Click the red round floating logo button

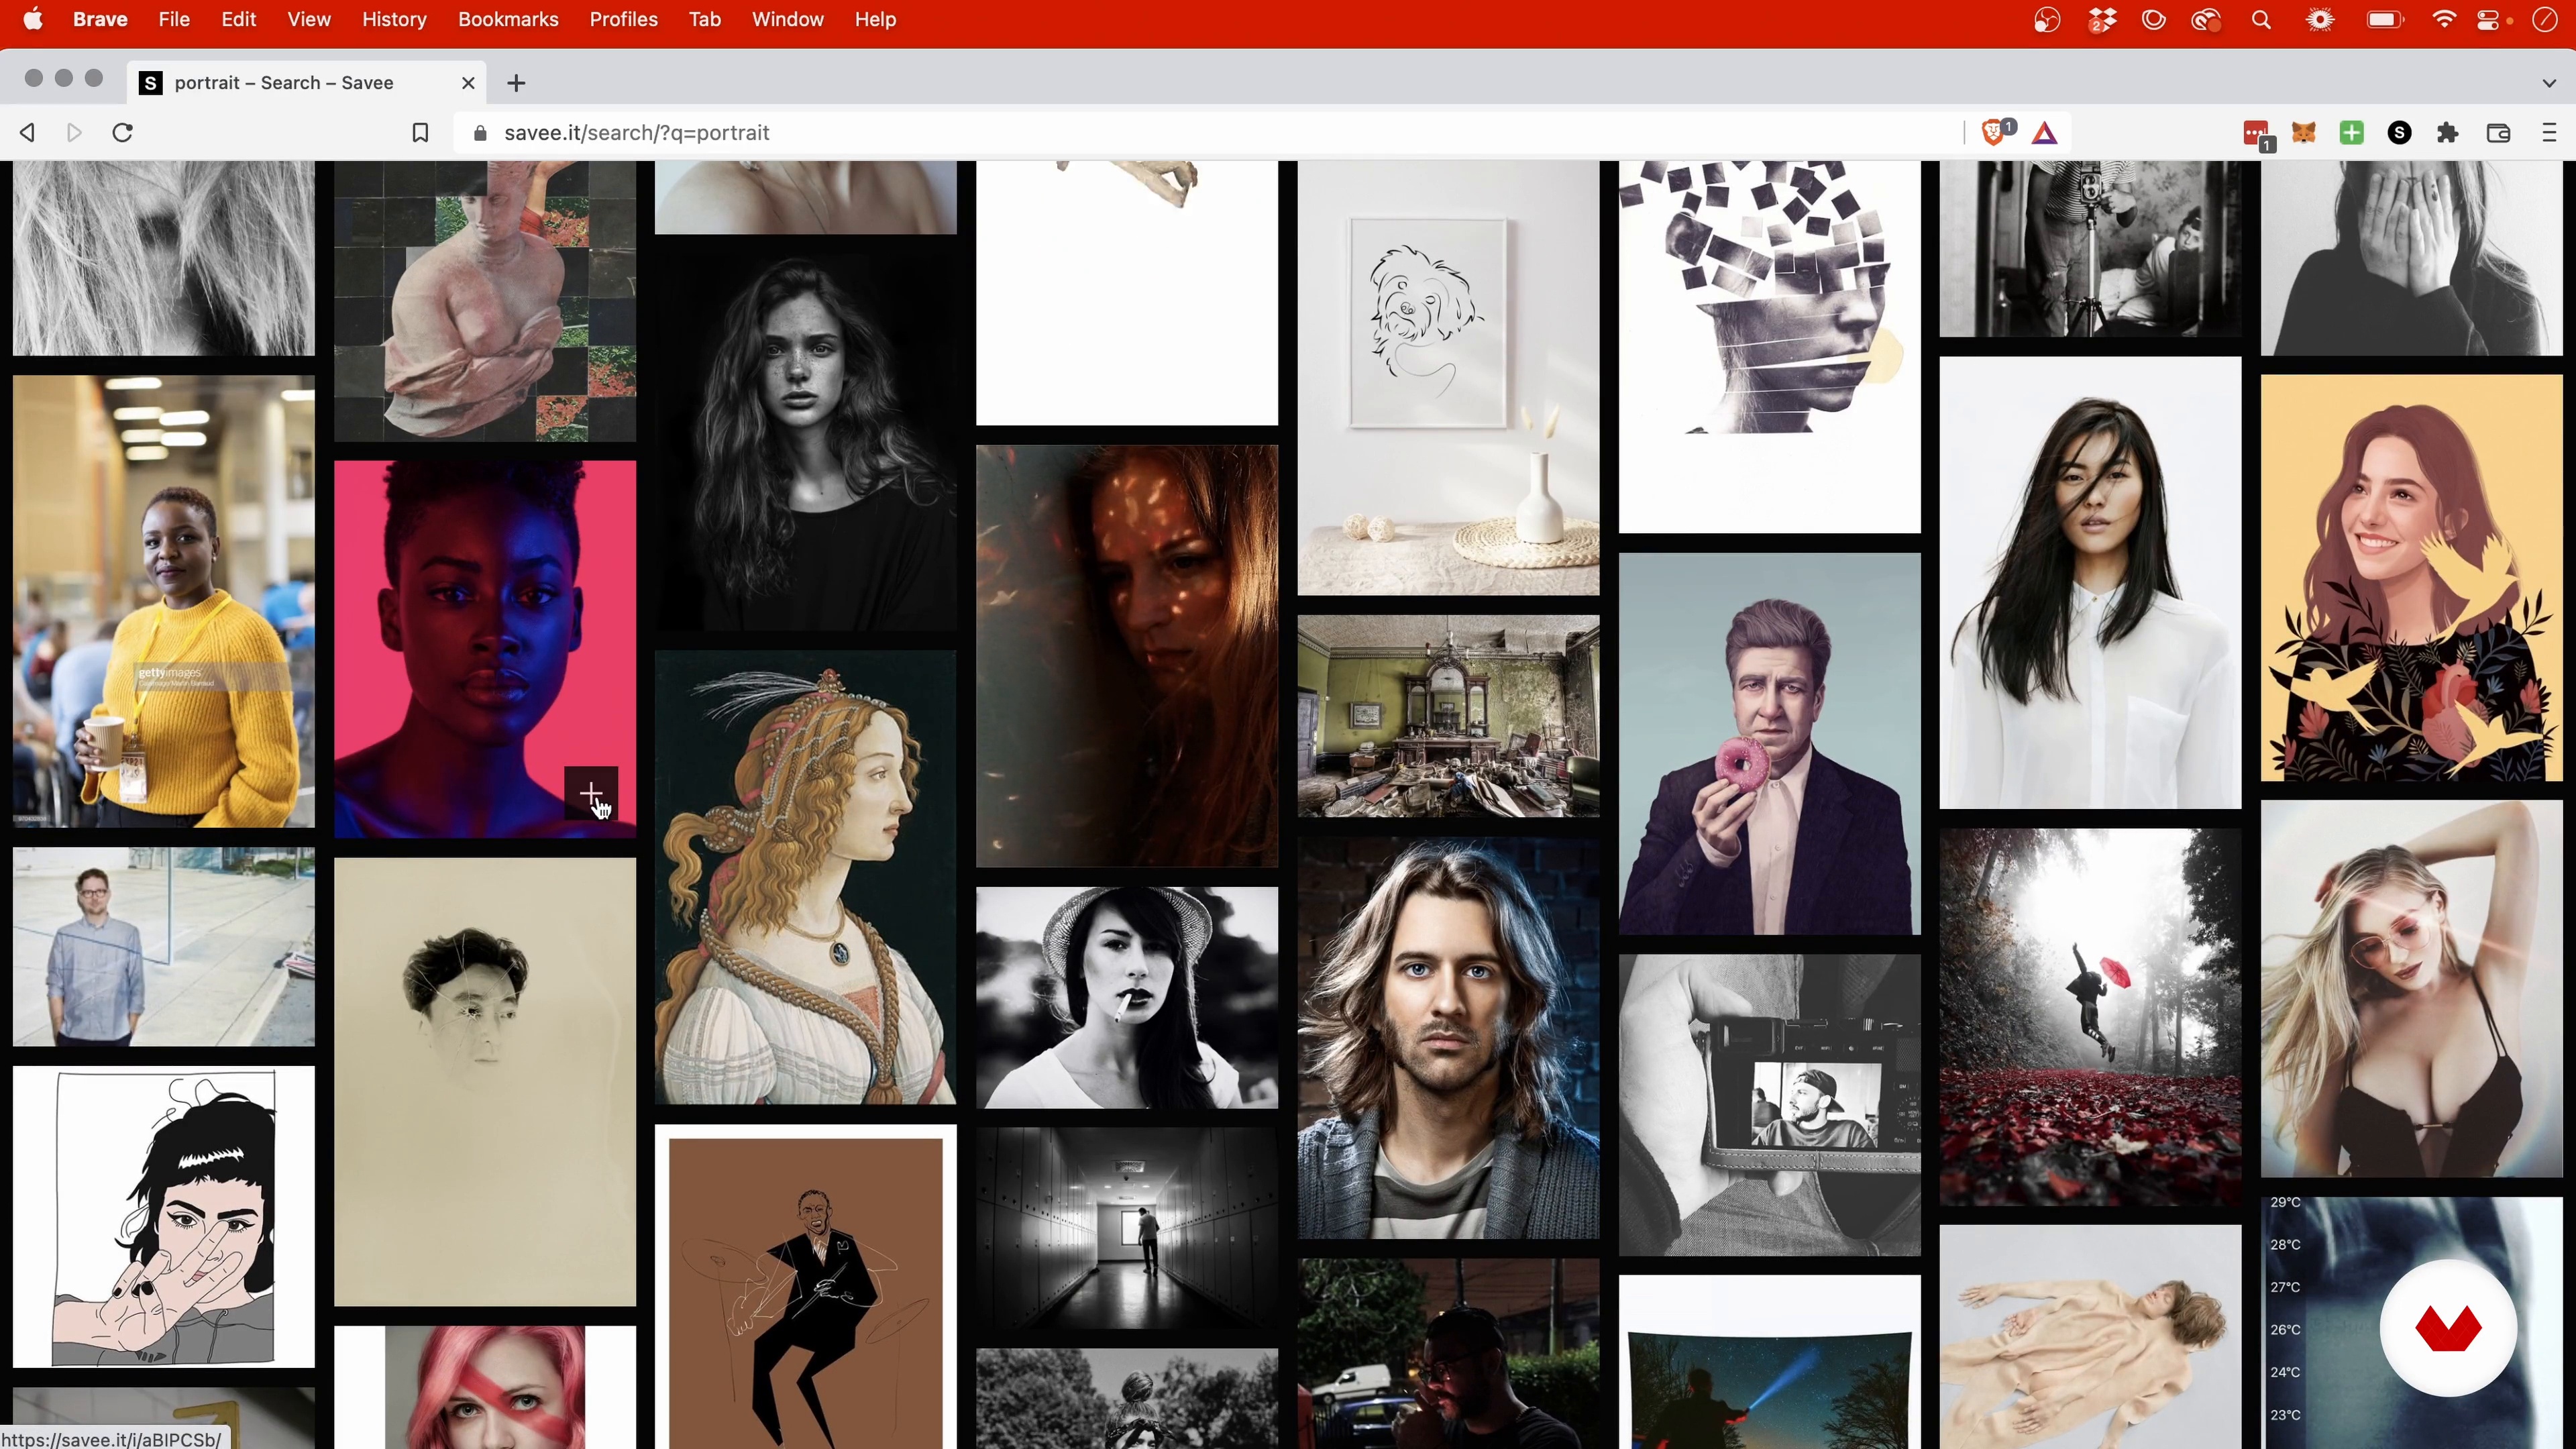click(x=2448, y=1327)
